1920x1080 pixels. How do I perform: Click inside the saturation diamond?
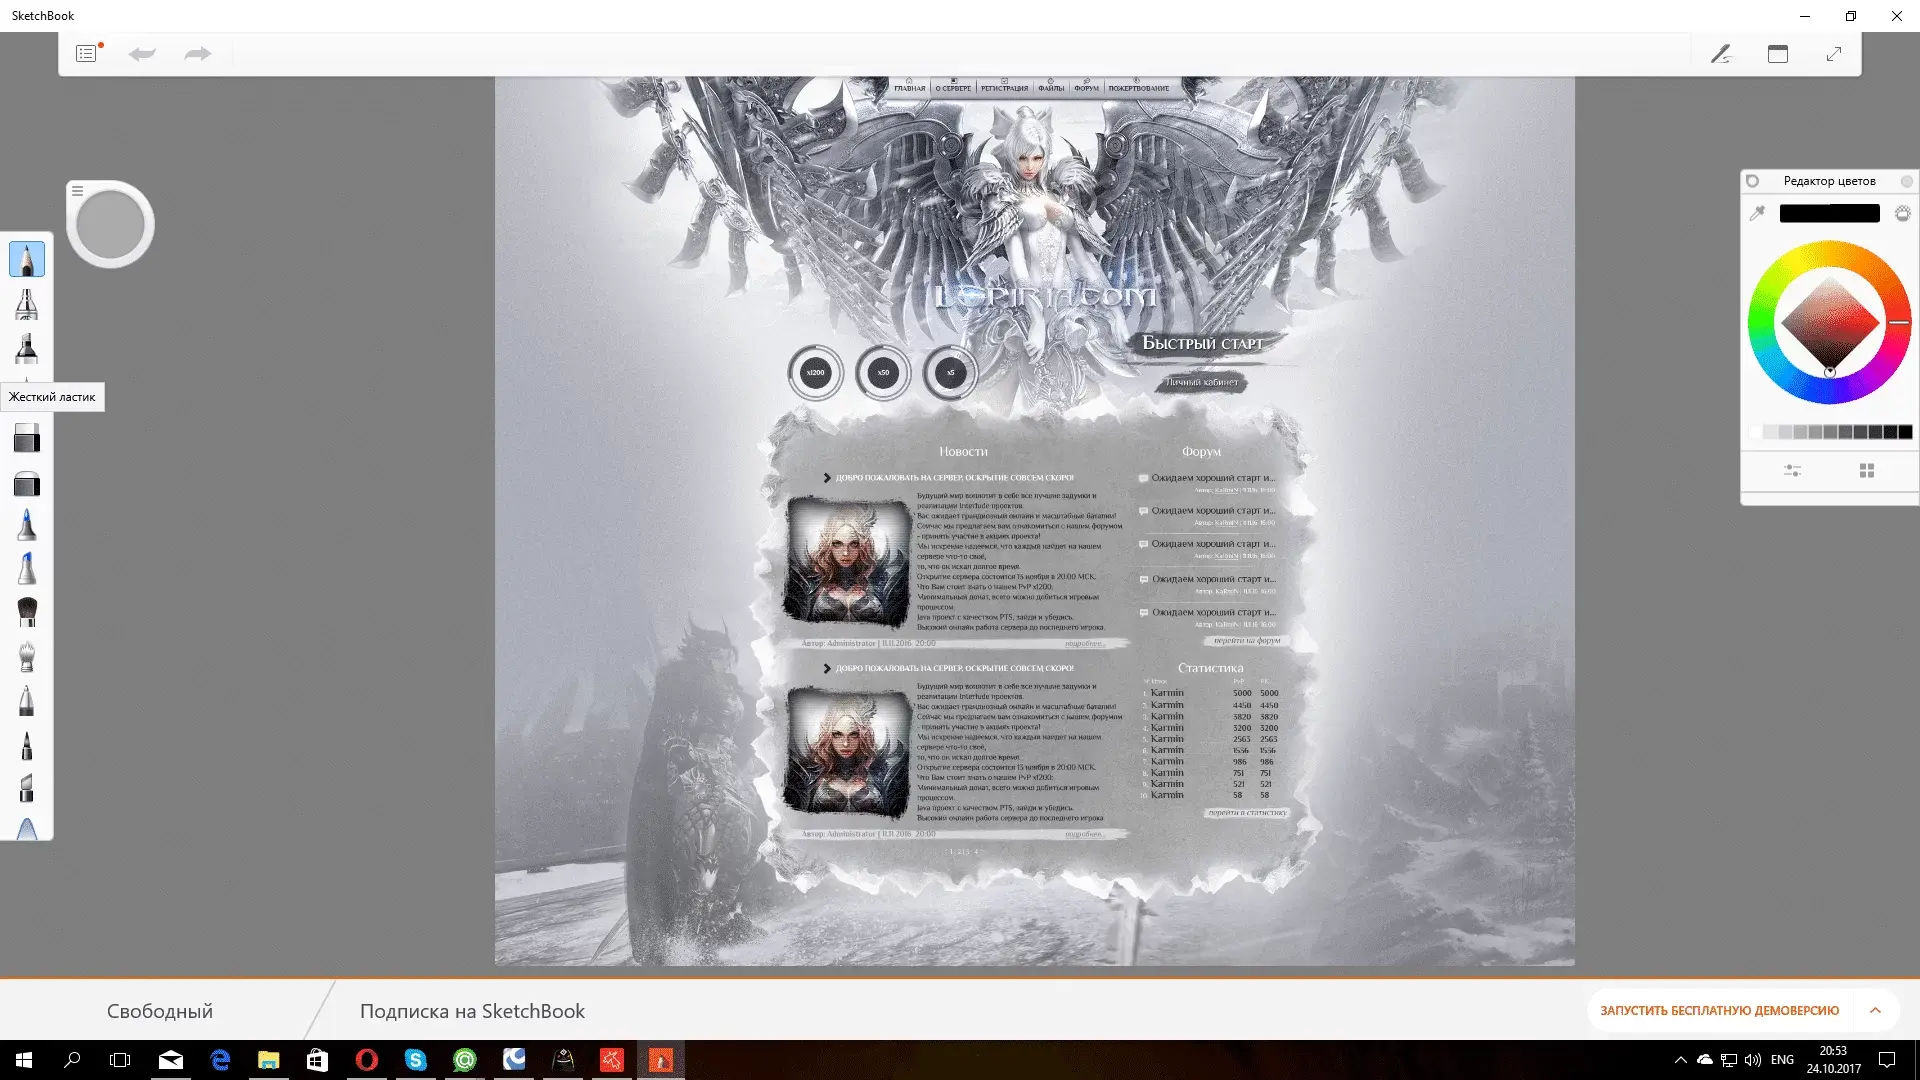click(1829, 322)
